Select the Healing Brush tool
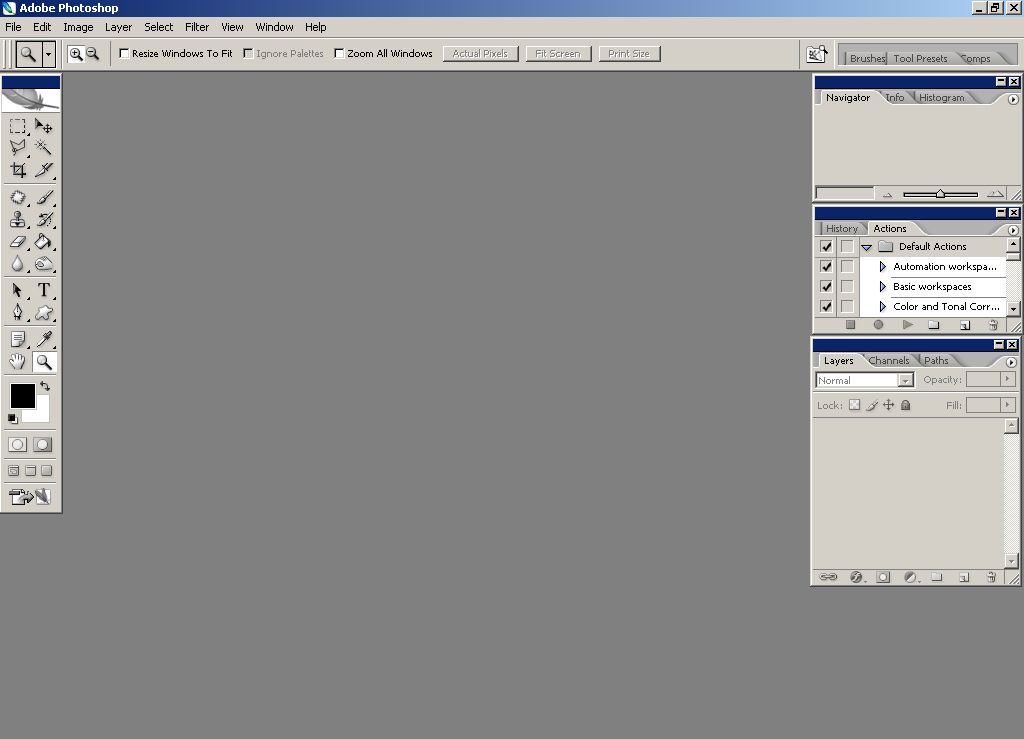The height and width of the screenshot is (740, 1024). pos(18,197)
